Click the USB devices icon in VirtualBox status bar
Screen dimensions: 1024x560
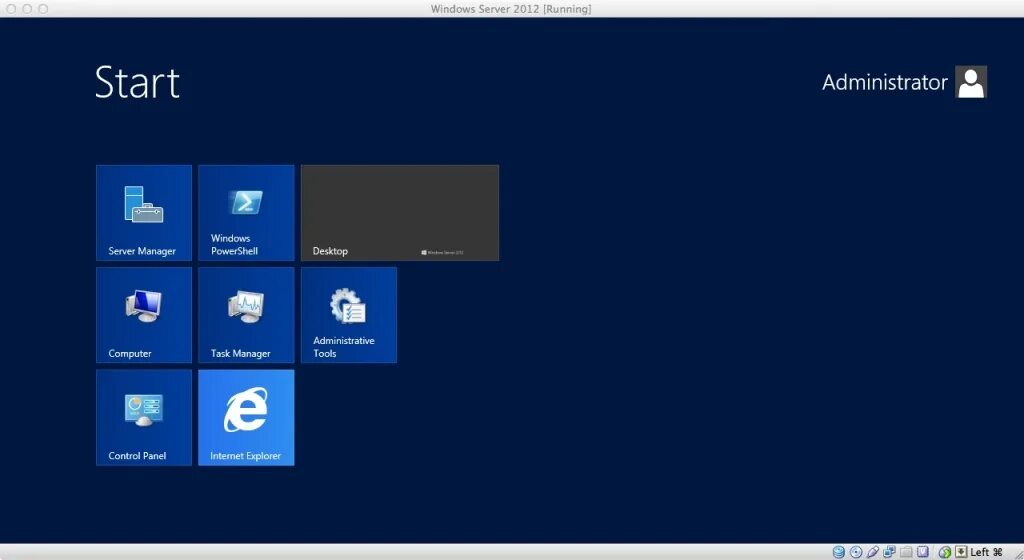[873, 552]
